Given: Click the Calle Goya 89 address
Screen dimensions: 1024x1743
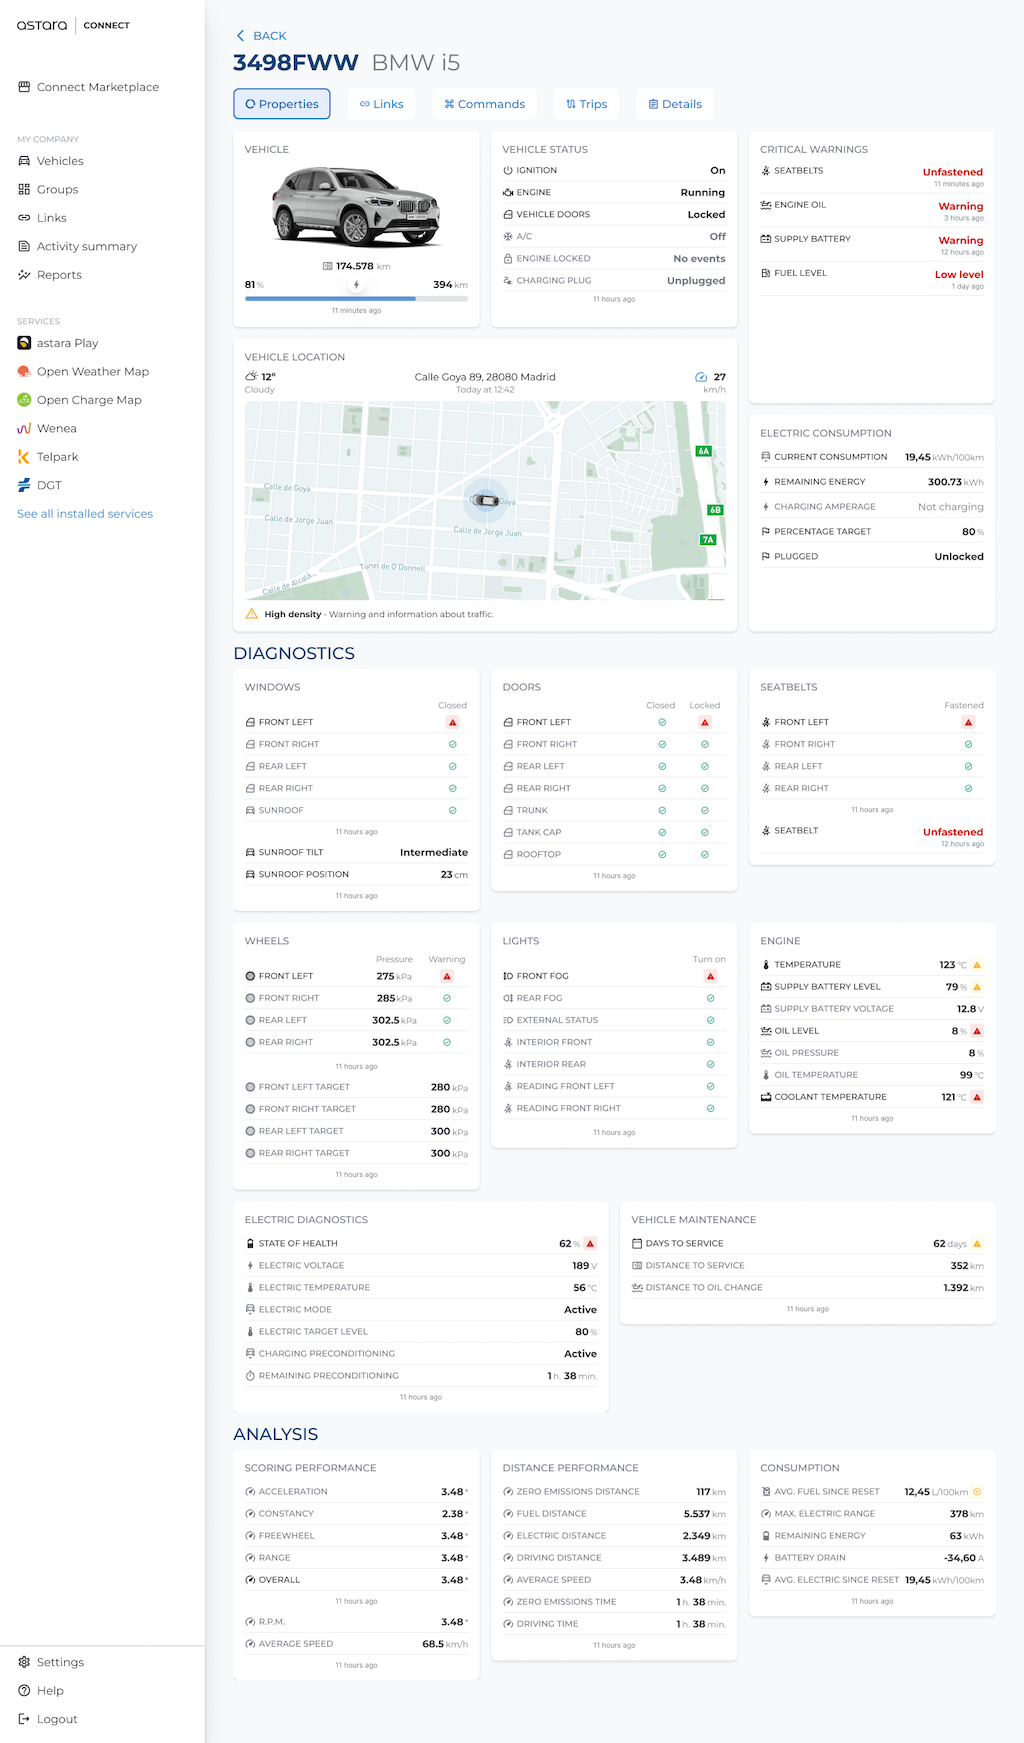Looking at the screenshot, I should tap(485, 377).
